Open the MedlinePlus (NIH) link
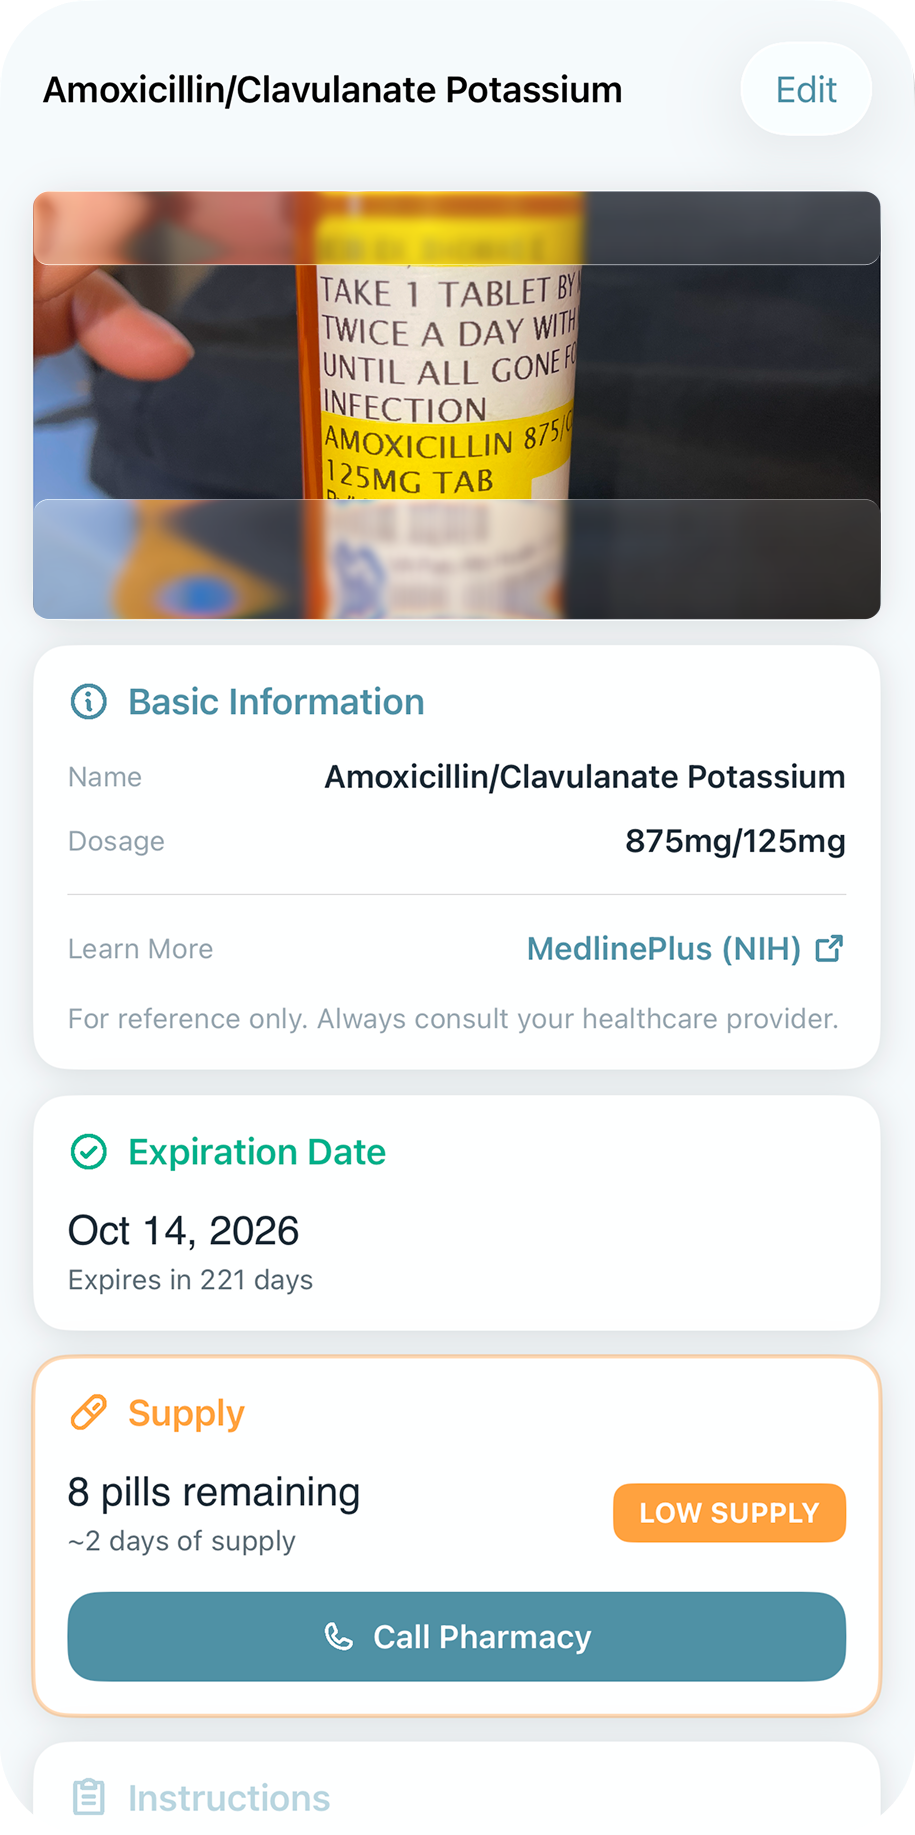This screenshot has height=1835, width=915. click(x=663, y=948)
